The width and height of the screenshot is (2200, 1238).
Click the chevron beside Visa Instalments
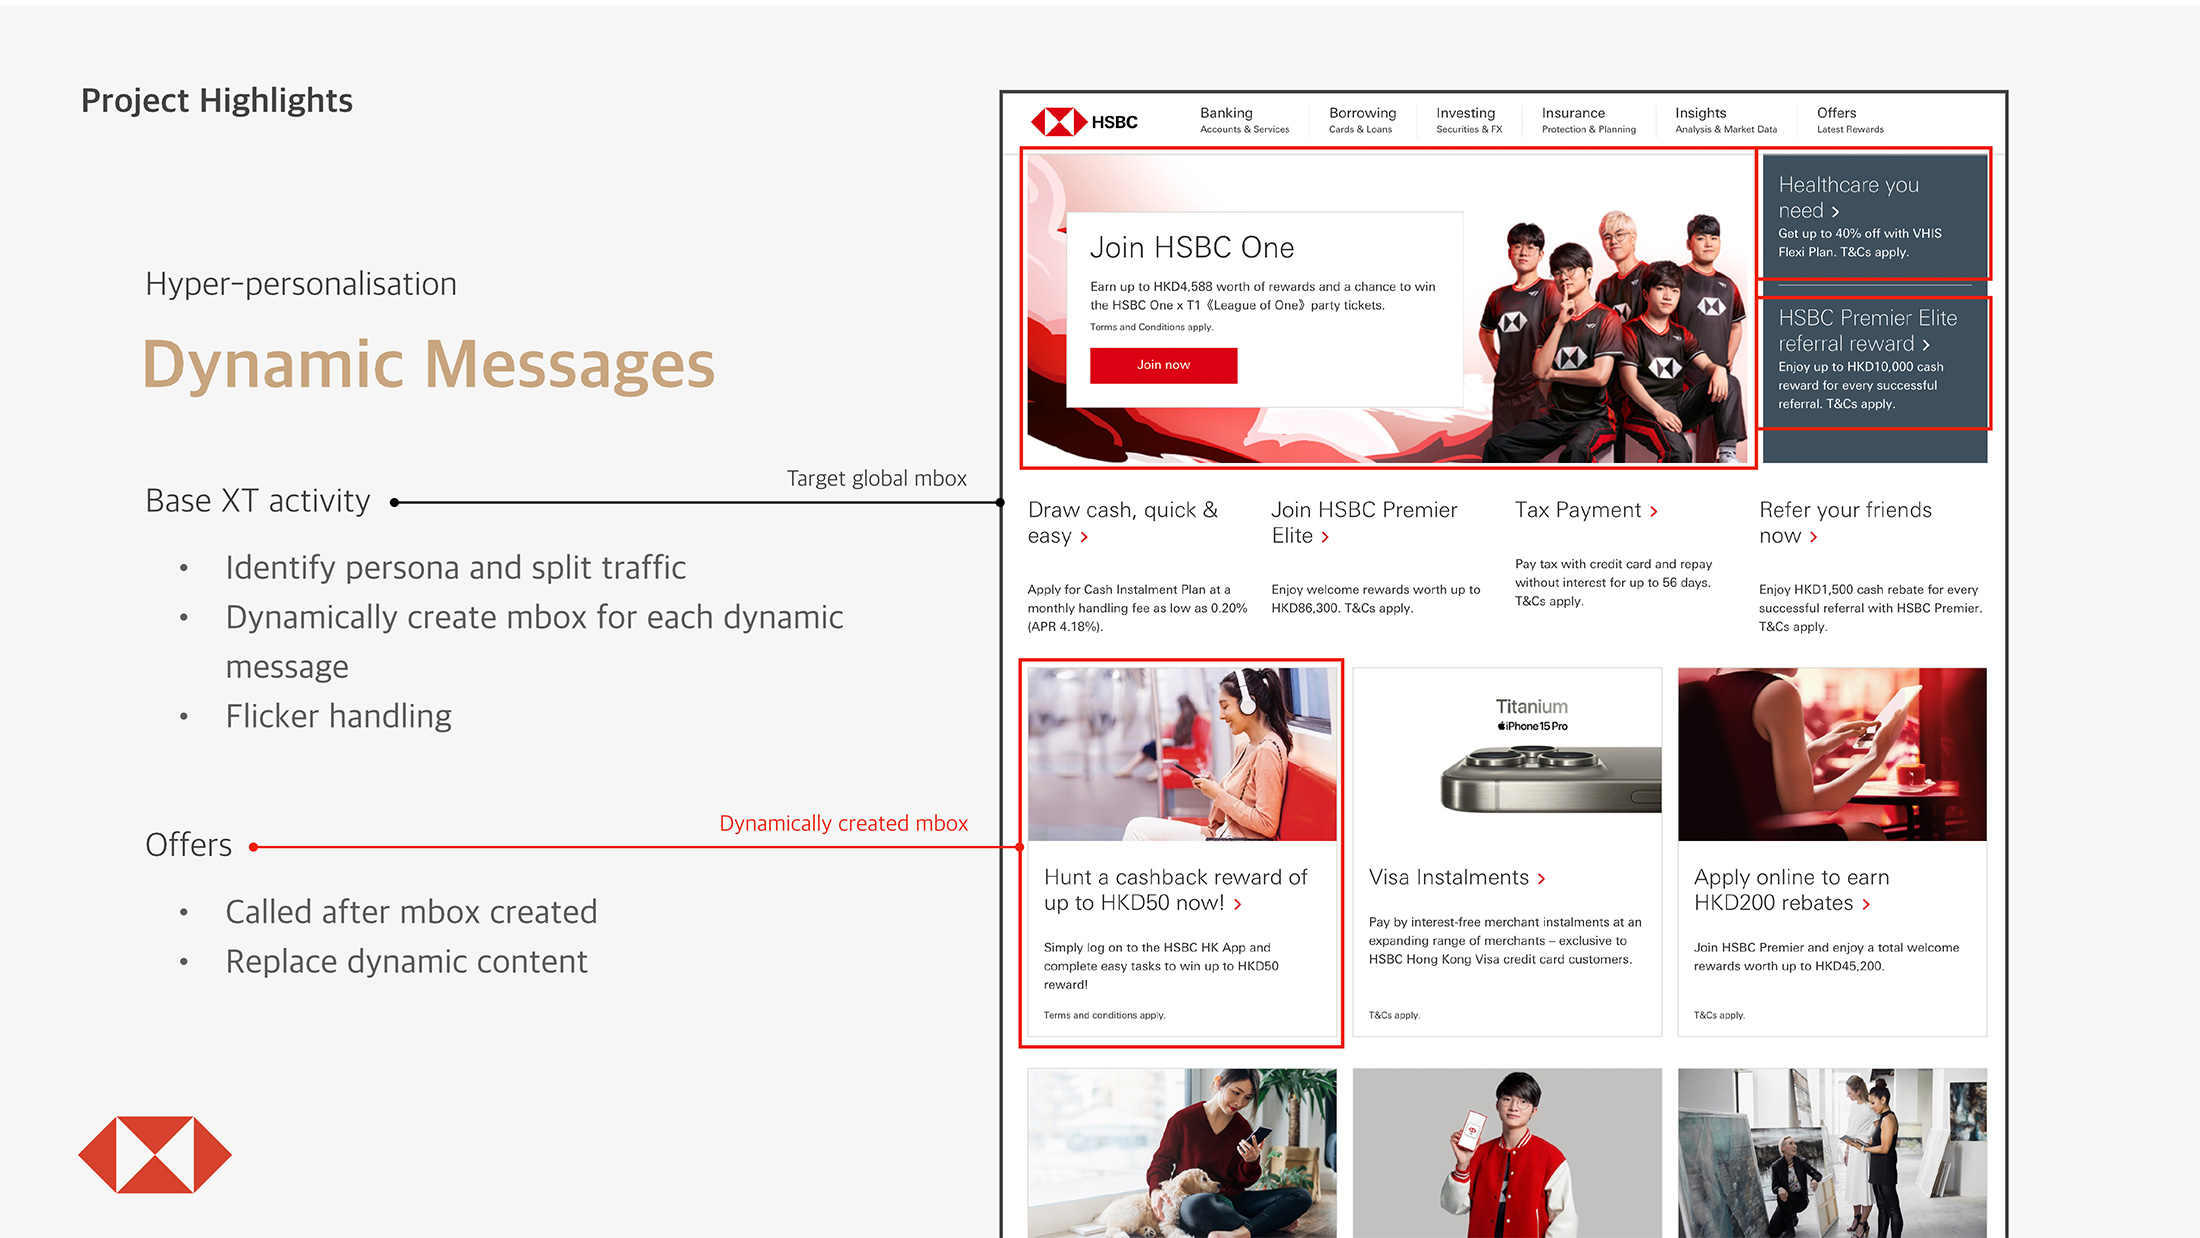(1541, 879)
